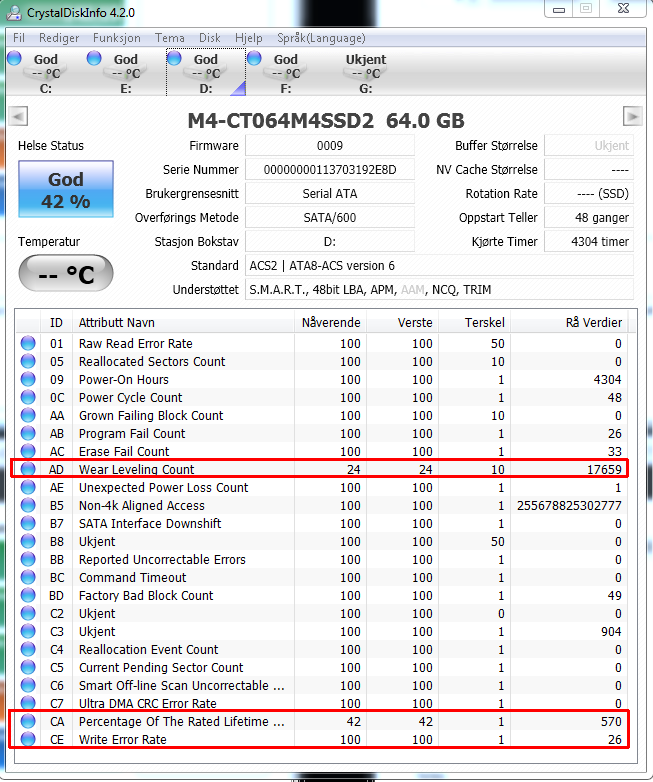This screenshot has height=782, width=653.
Task: Click status icon of Factory Bad Block Count
Action: tap(28, 595)
